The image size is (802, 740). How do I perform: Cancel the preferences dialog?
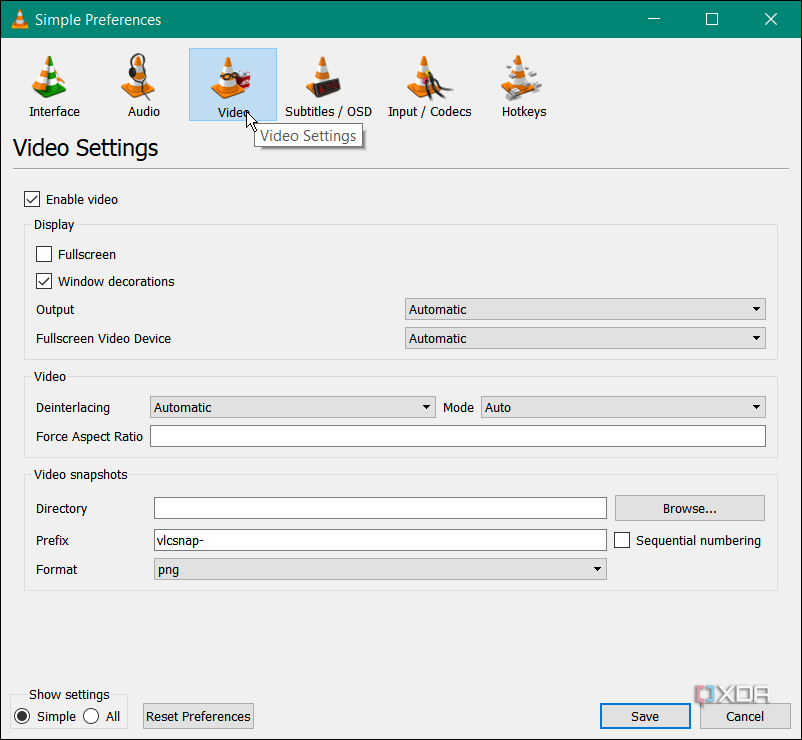(745, 716)
